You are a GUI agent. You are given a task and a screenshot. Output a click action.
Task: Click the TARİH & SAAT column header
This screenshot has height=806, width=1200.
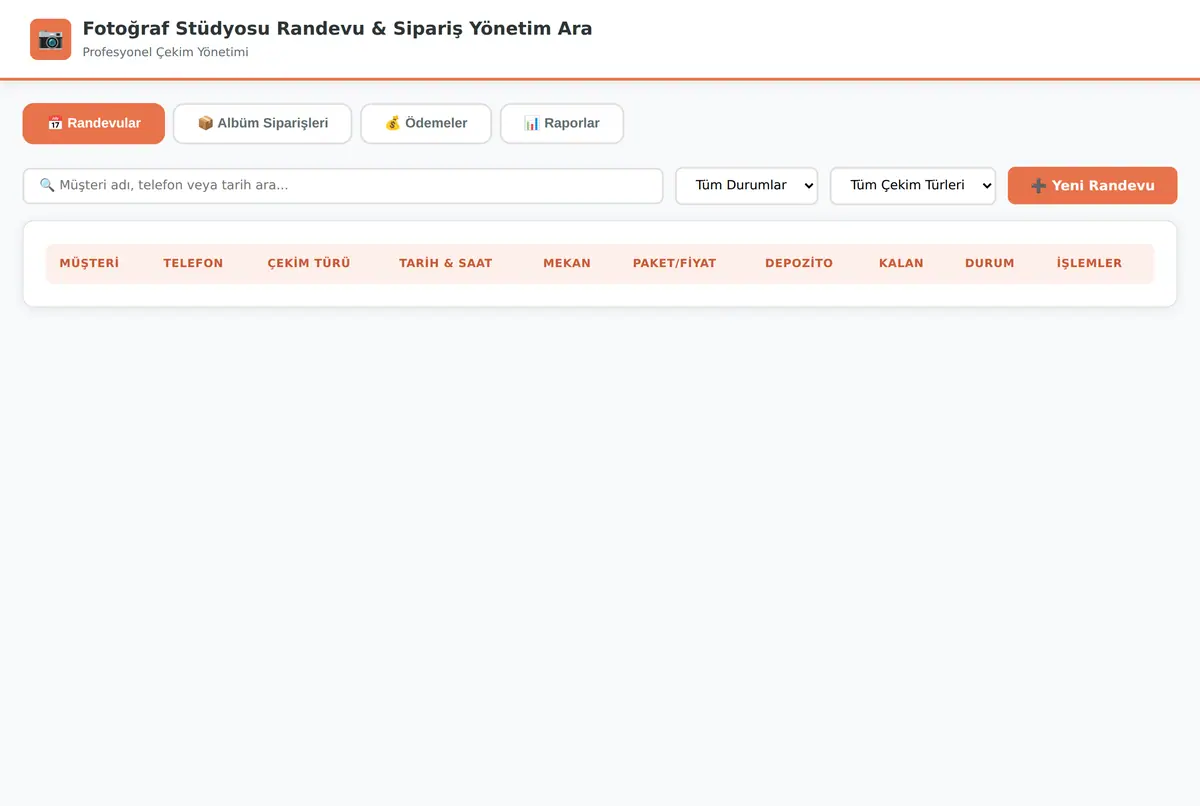(446, 263)
